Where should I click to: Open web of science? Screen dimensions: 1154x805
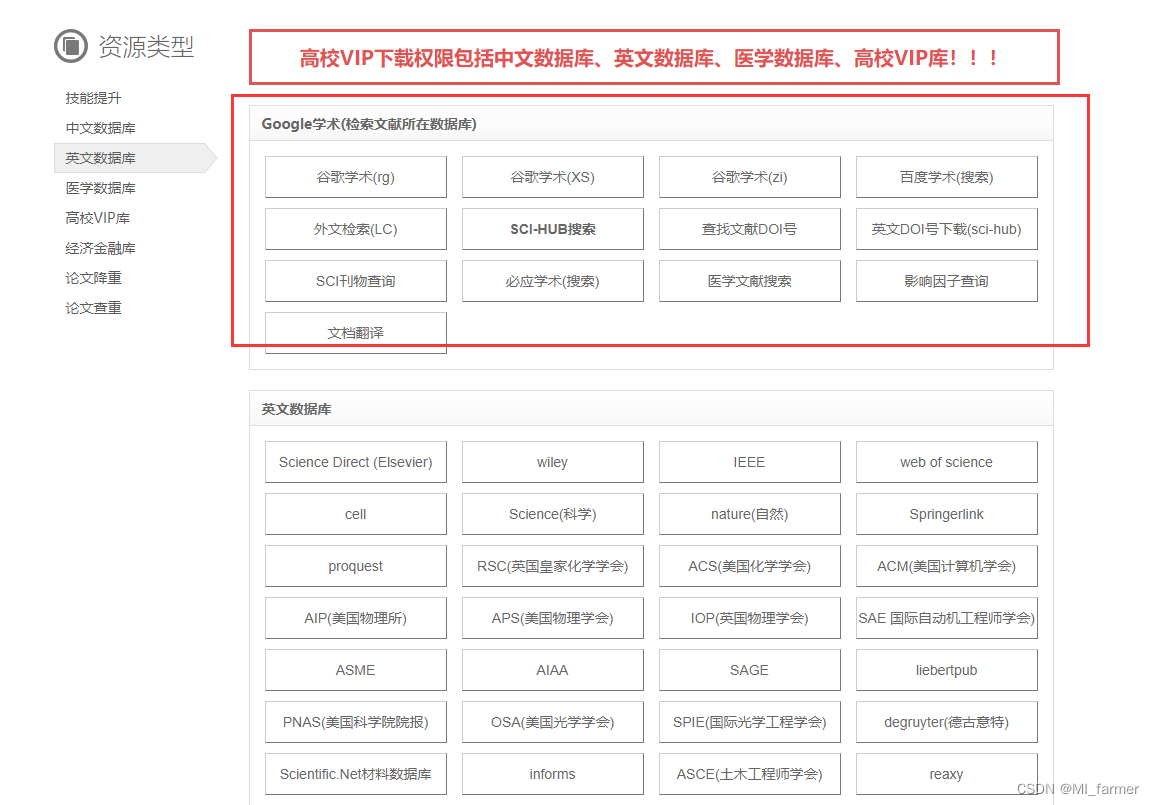tap(946, 462)
